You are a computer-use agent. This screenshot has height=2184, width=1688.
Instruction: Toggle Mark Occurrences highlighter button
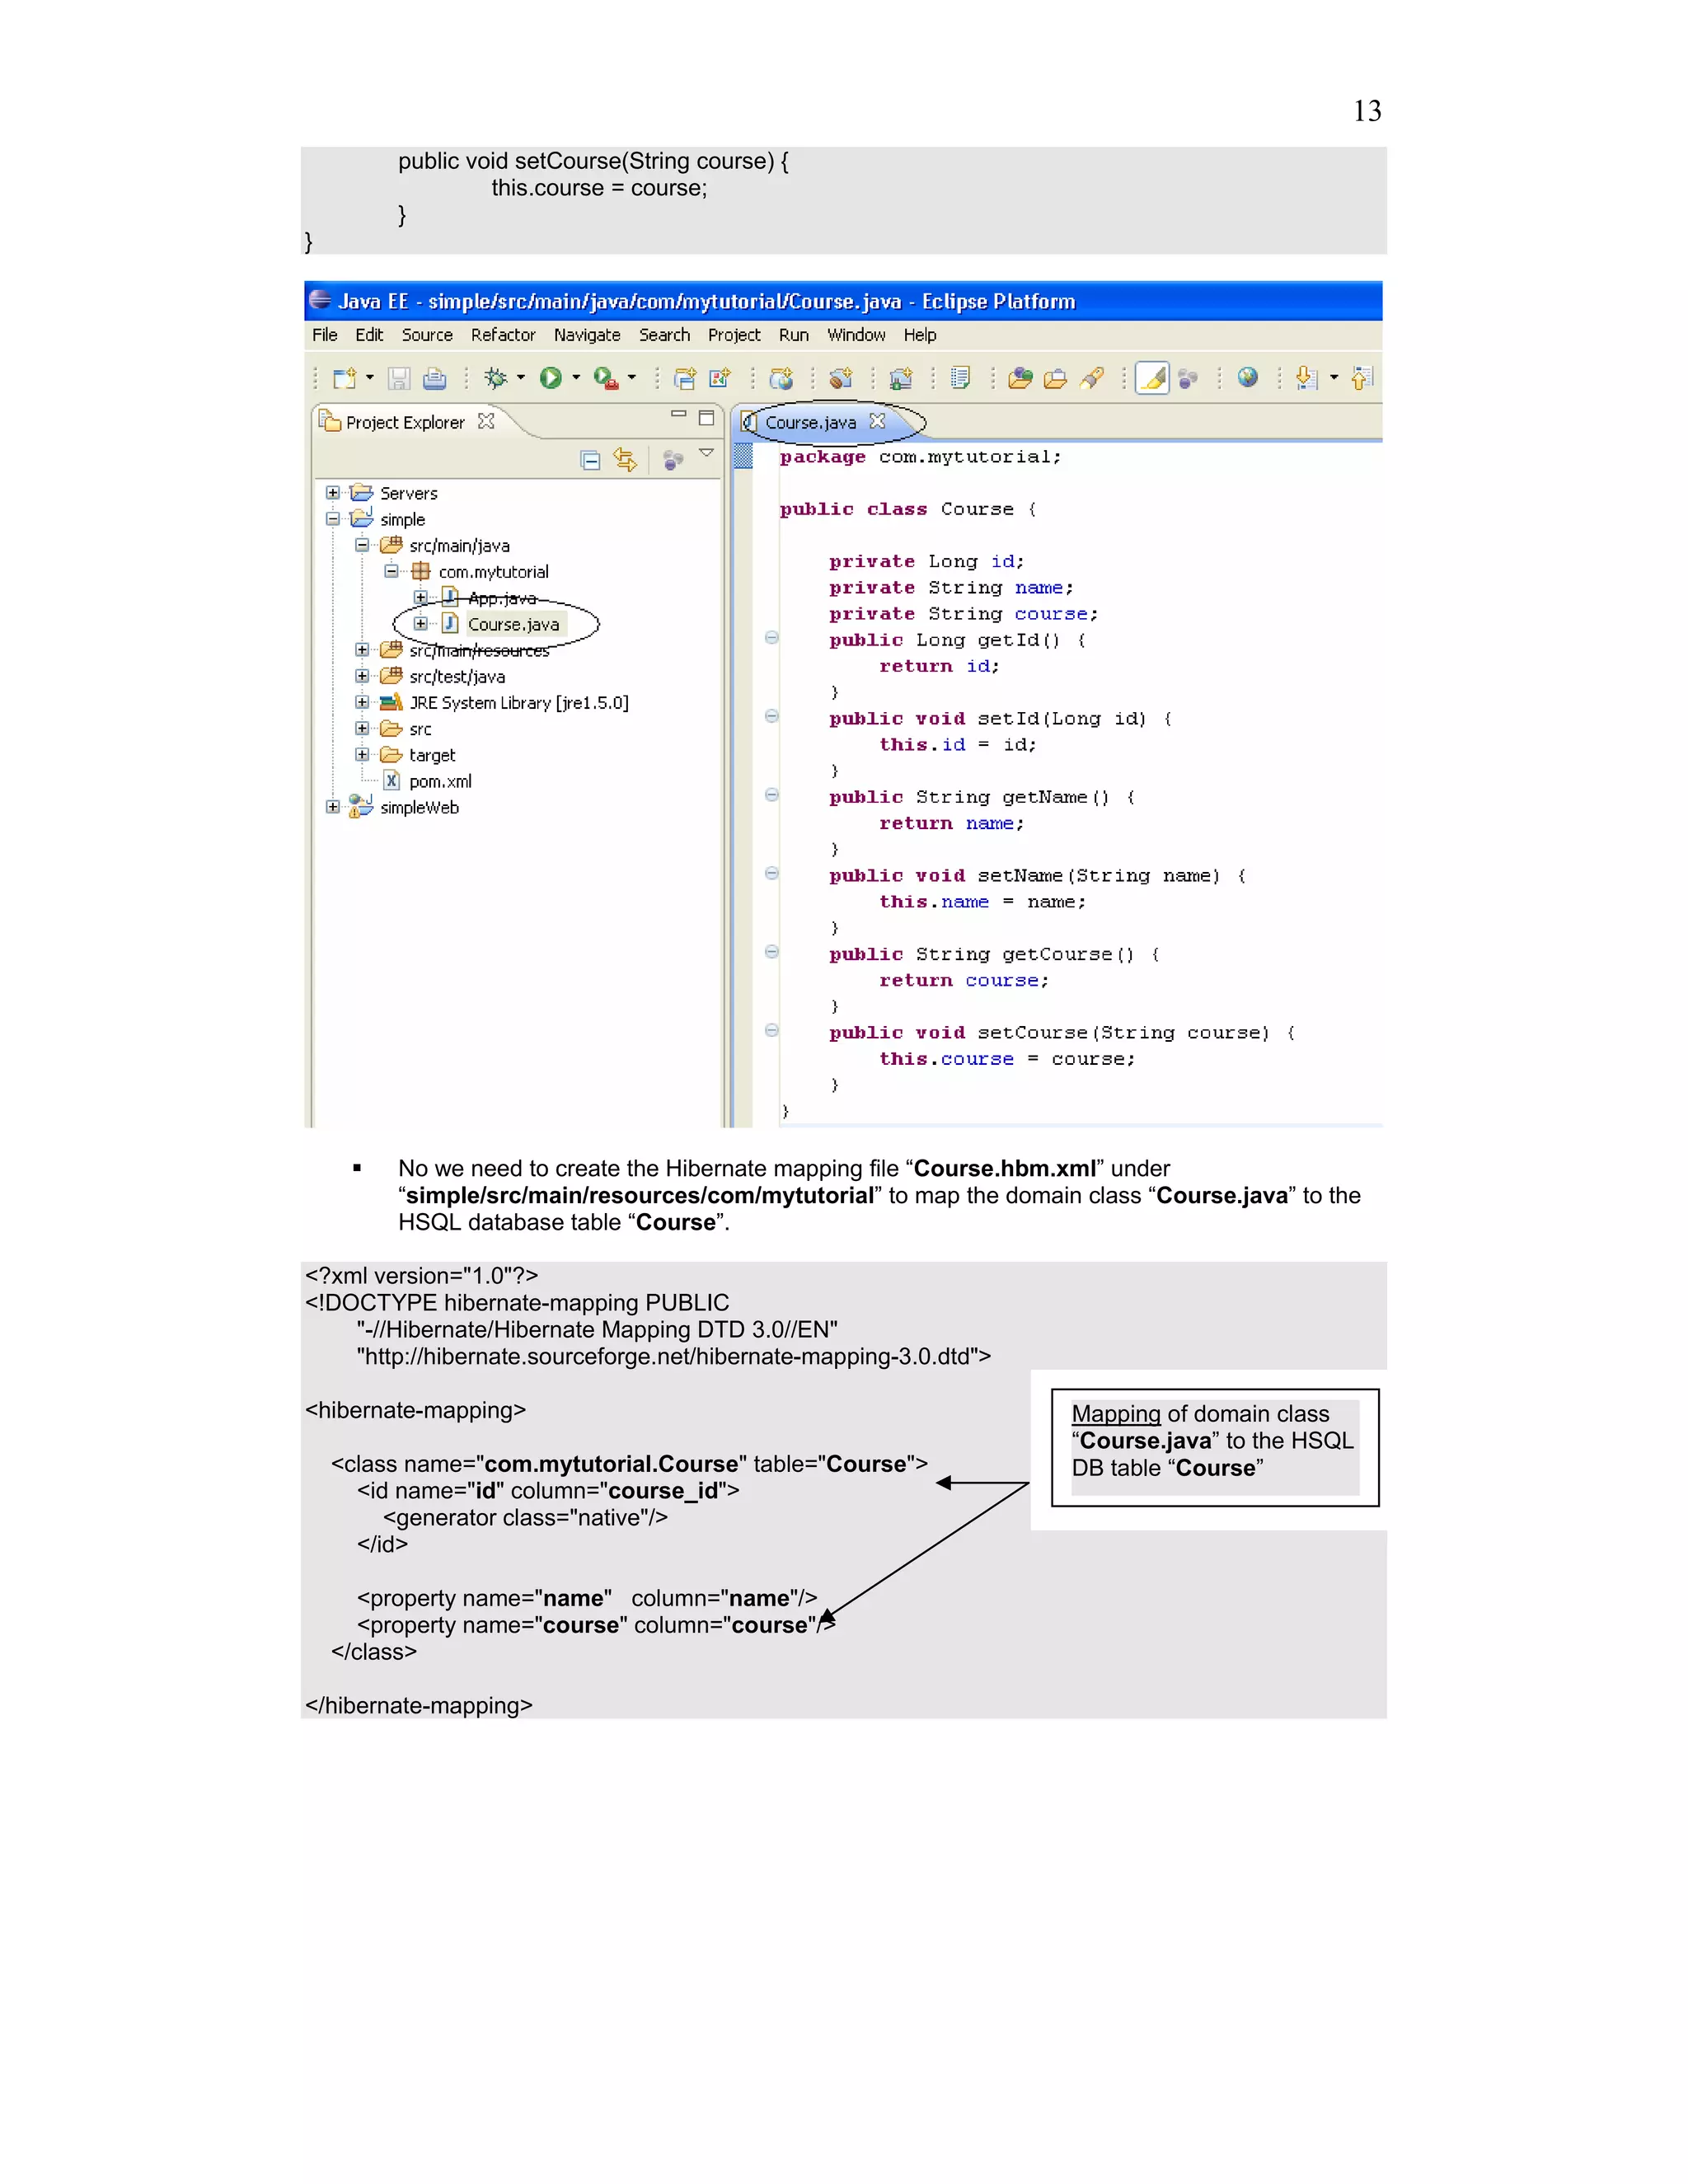click(x=1152, y=378)
